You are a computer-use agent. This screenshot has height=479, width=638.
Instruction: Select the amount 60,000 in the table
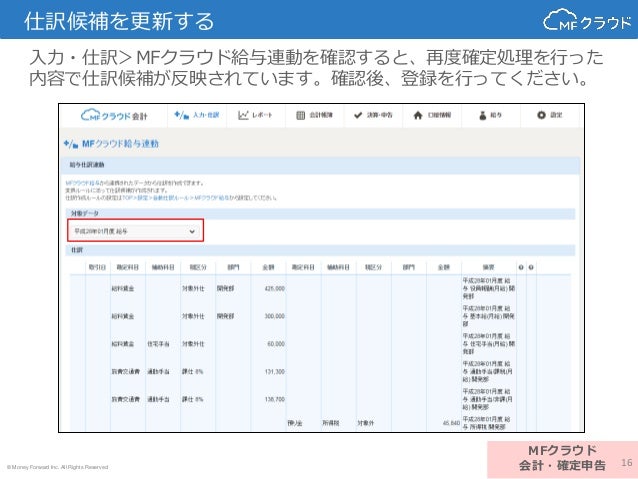coord(276,344)
